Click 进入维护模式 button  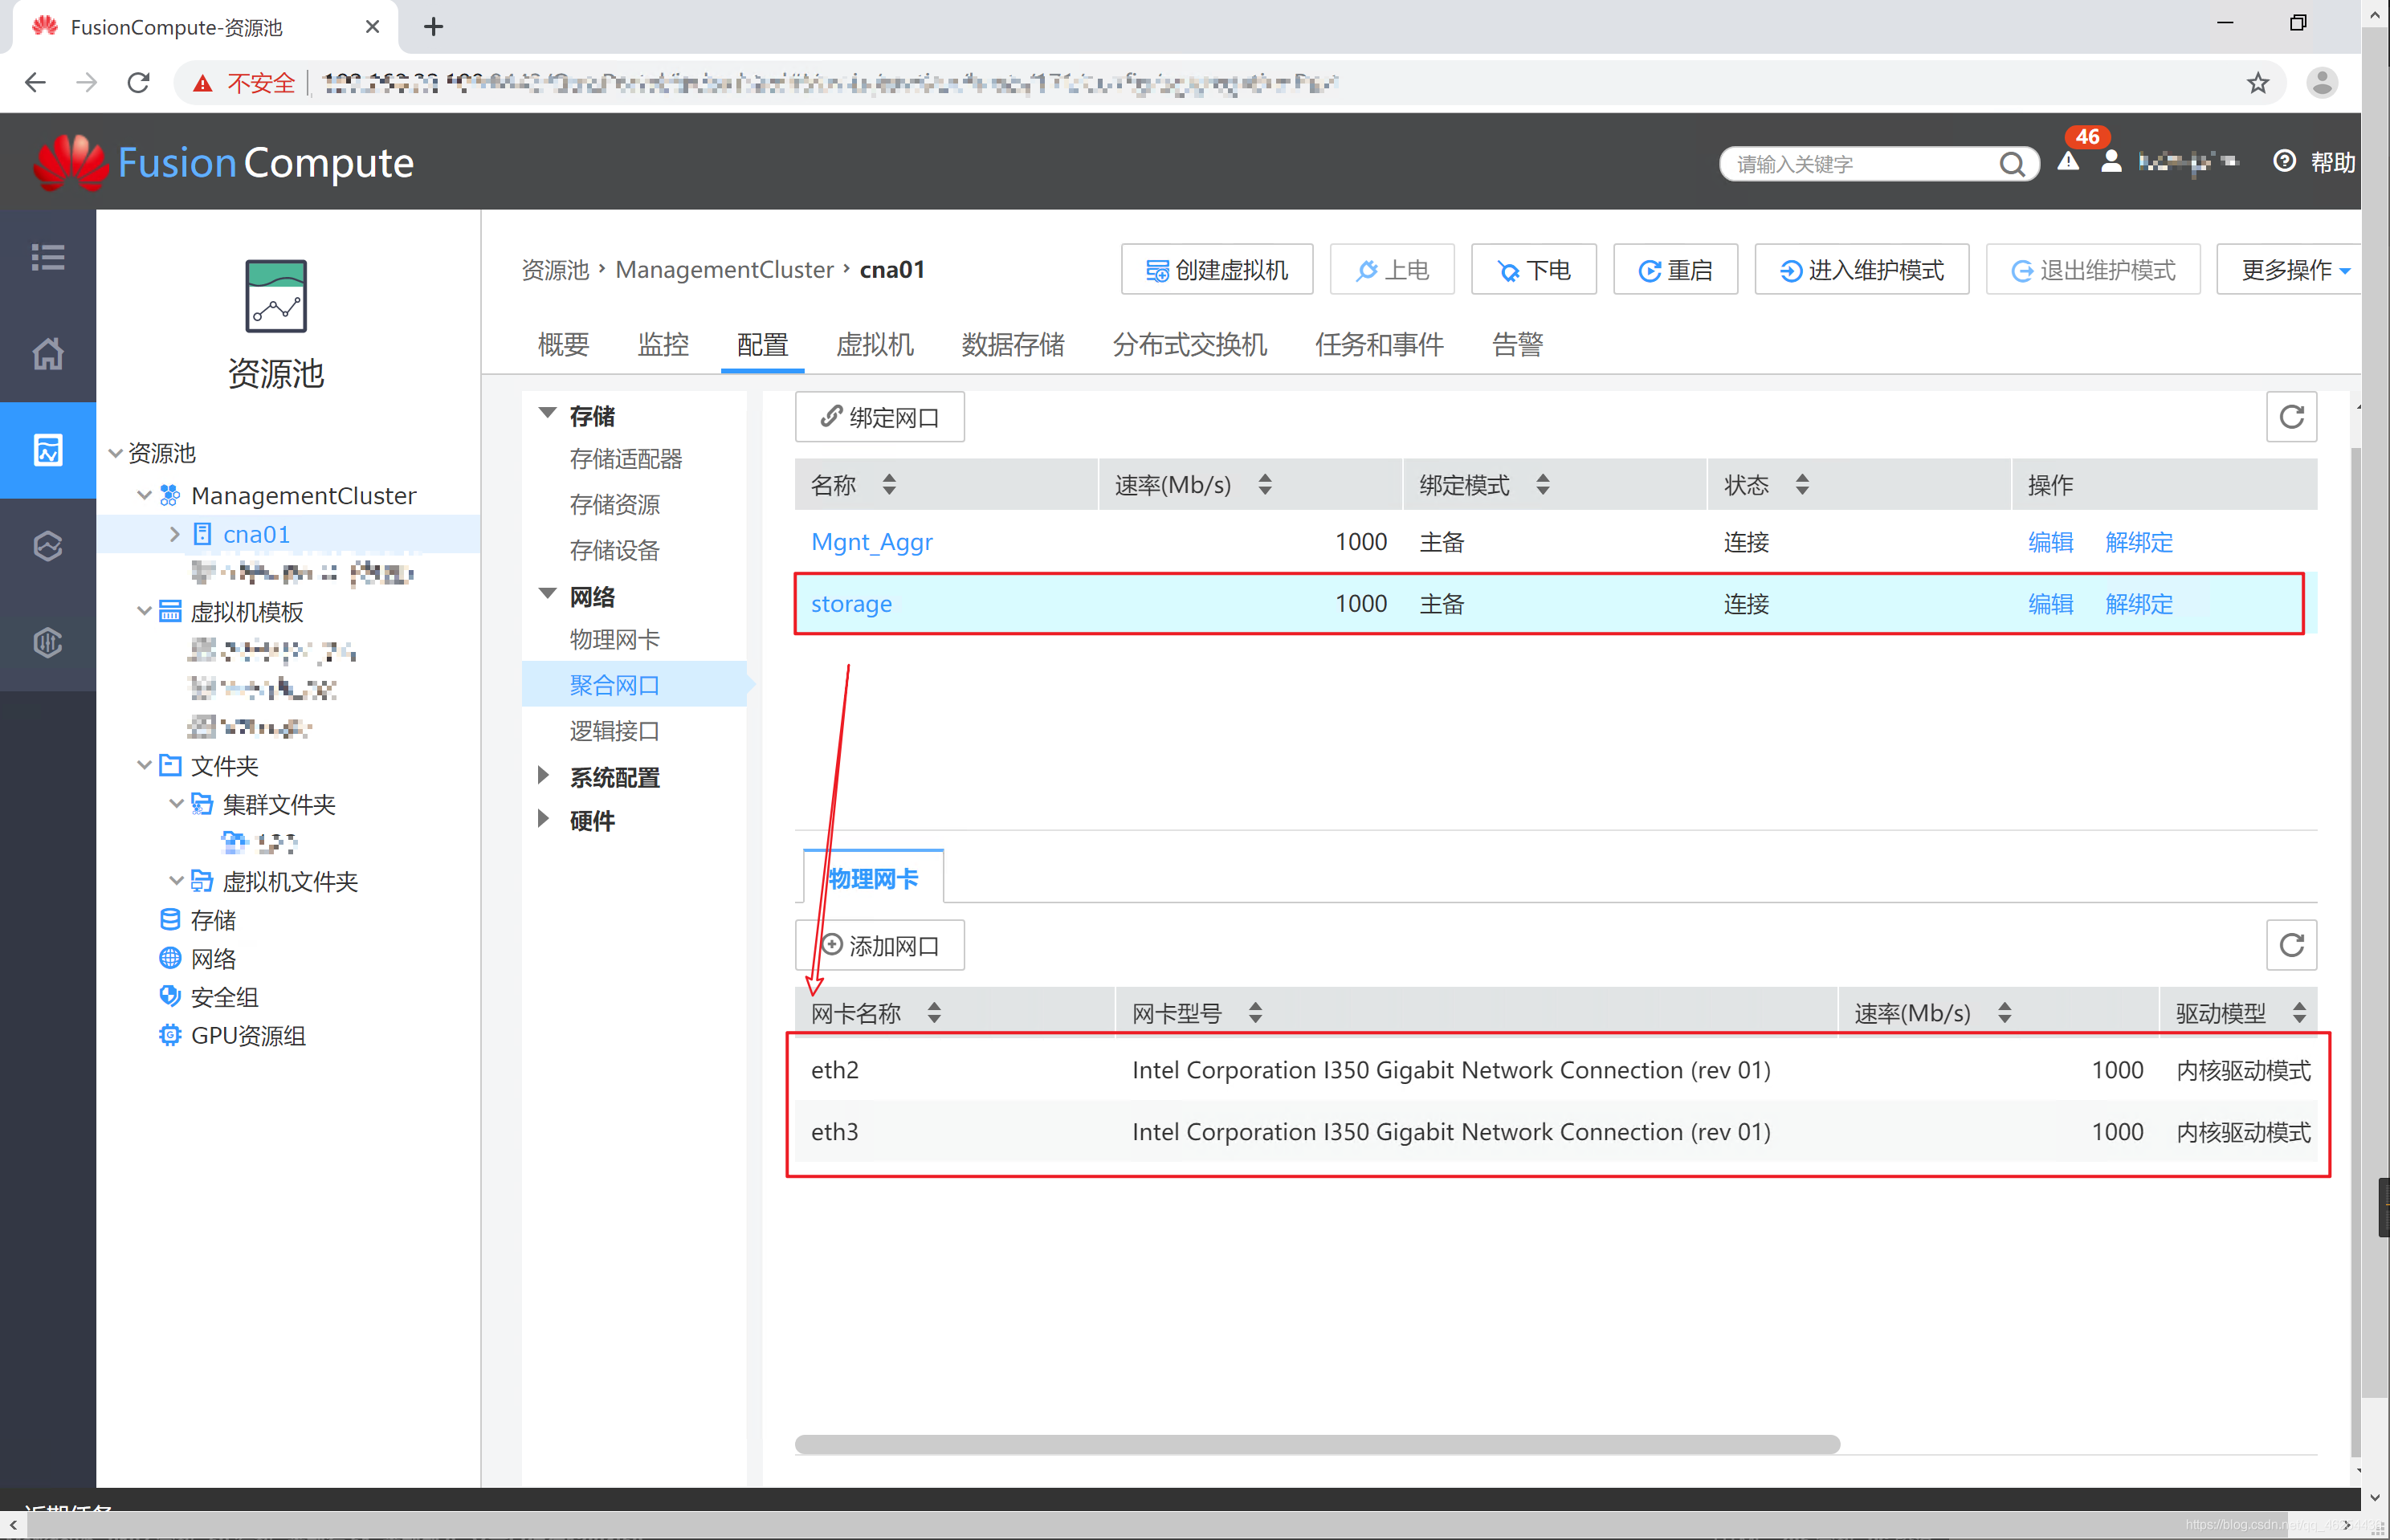1862,270
